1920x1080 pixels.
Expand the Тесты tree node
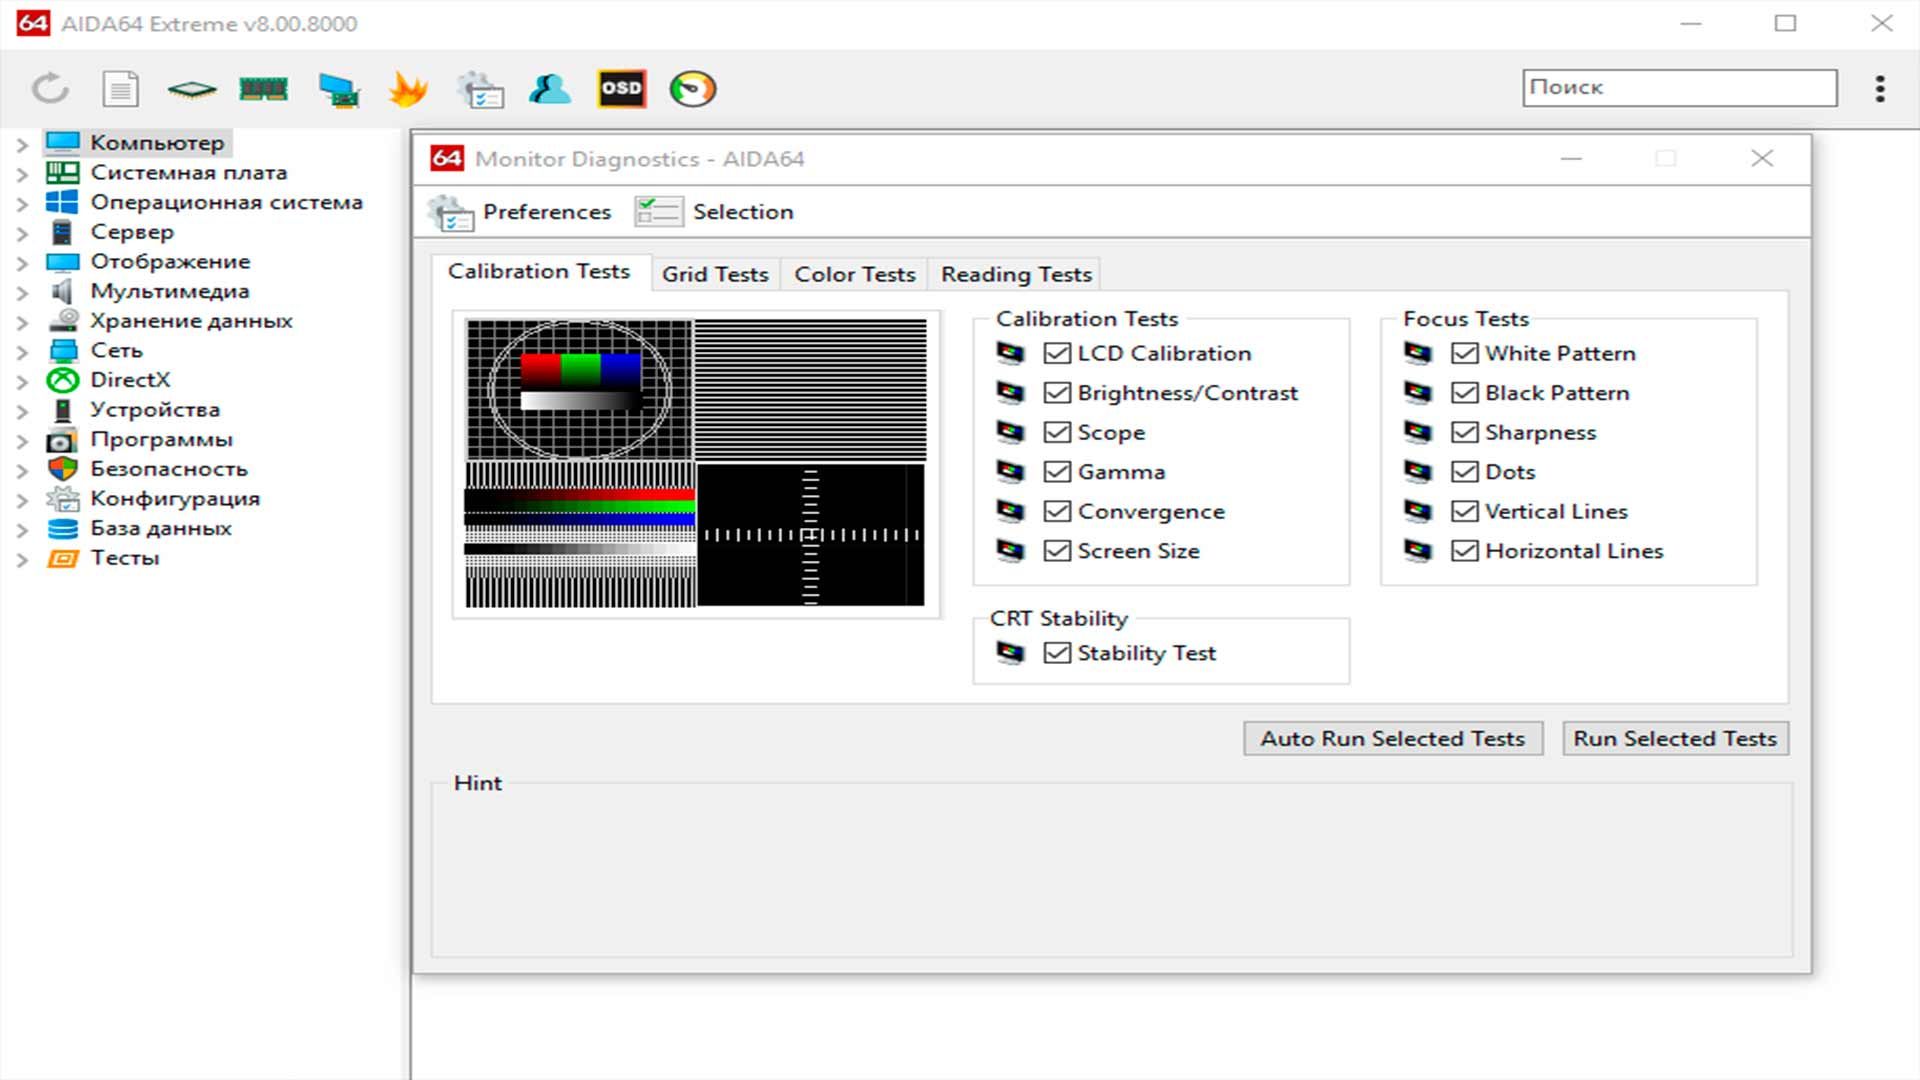click(x=22, y=560)
